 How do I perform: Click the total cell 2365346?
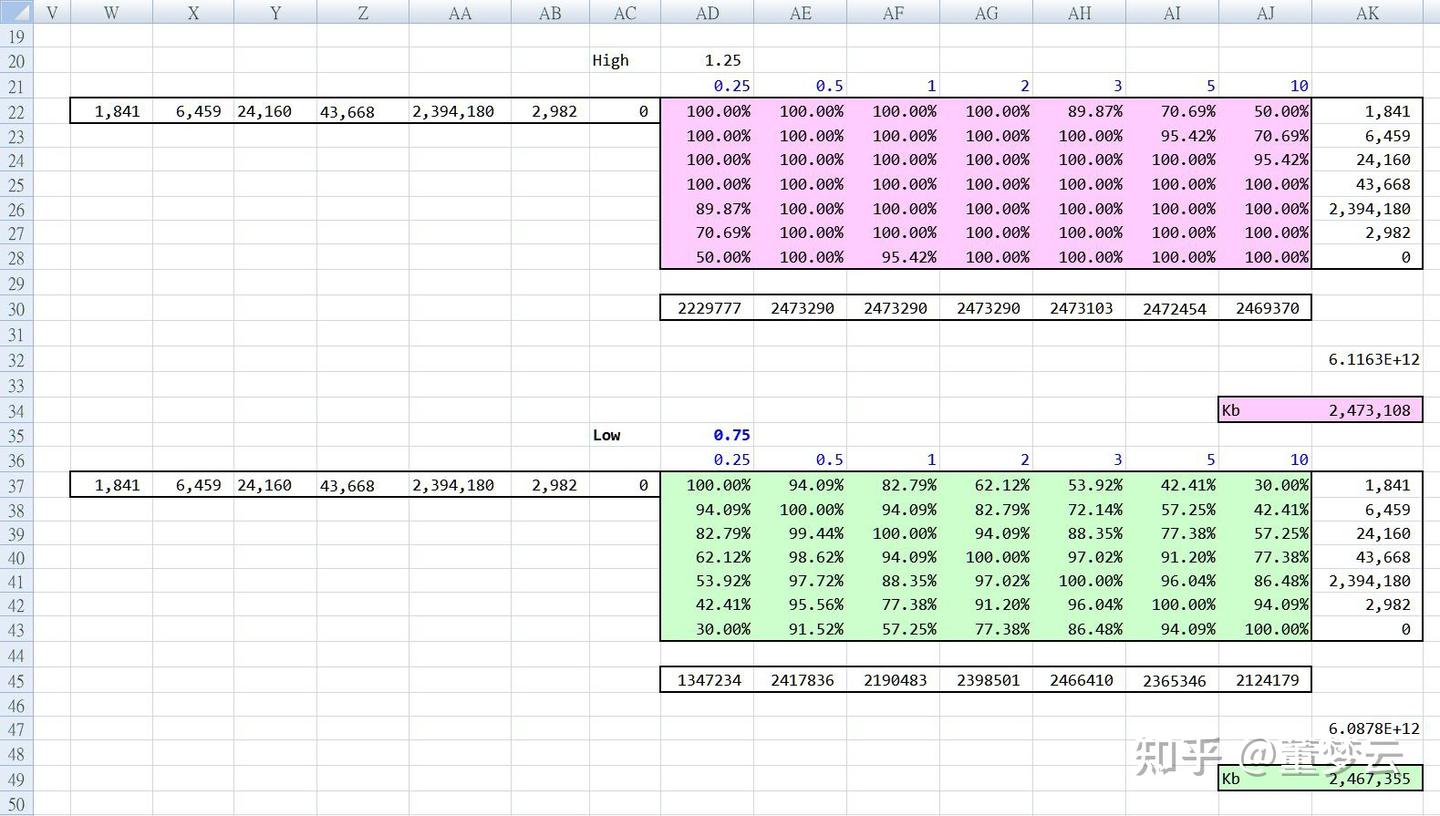[1172, 680]
